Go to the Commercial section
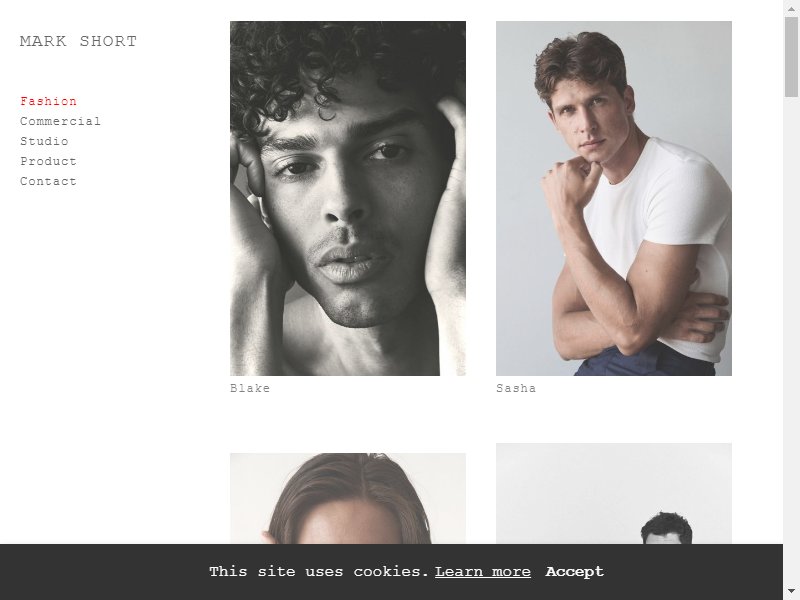The image size is (800, 600). point(60,121)
